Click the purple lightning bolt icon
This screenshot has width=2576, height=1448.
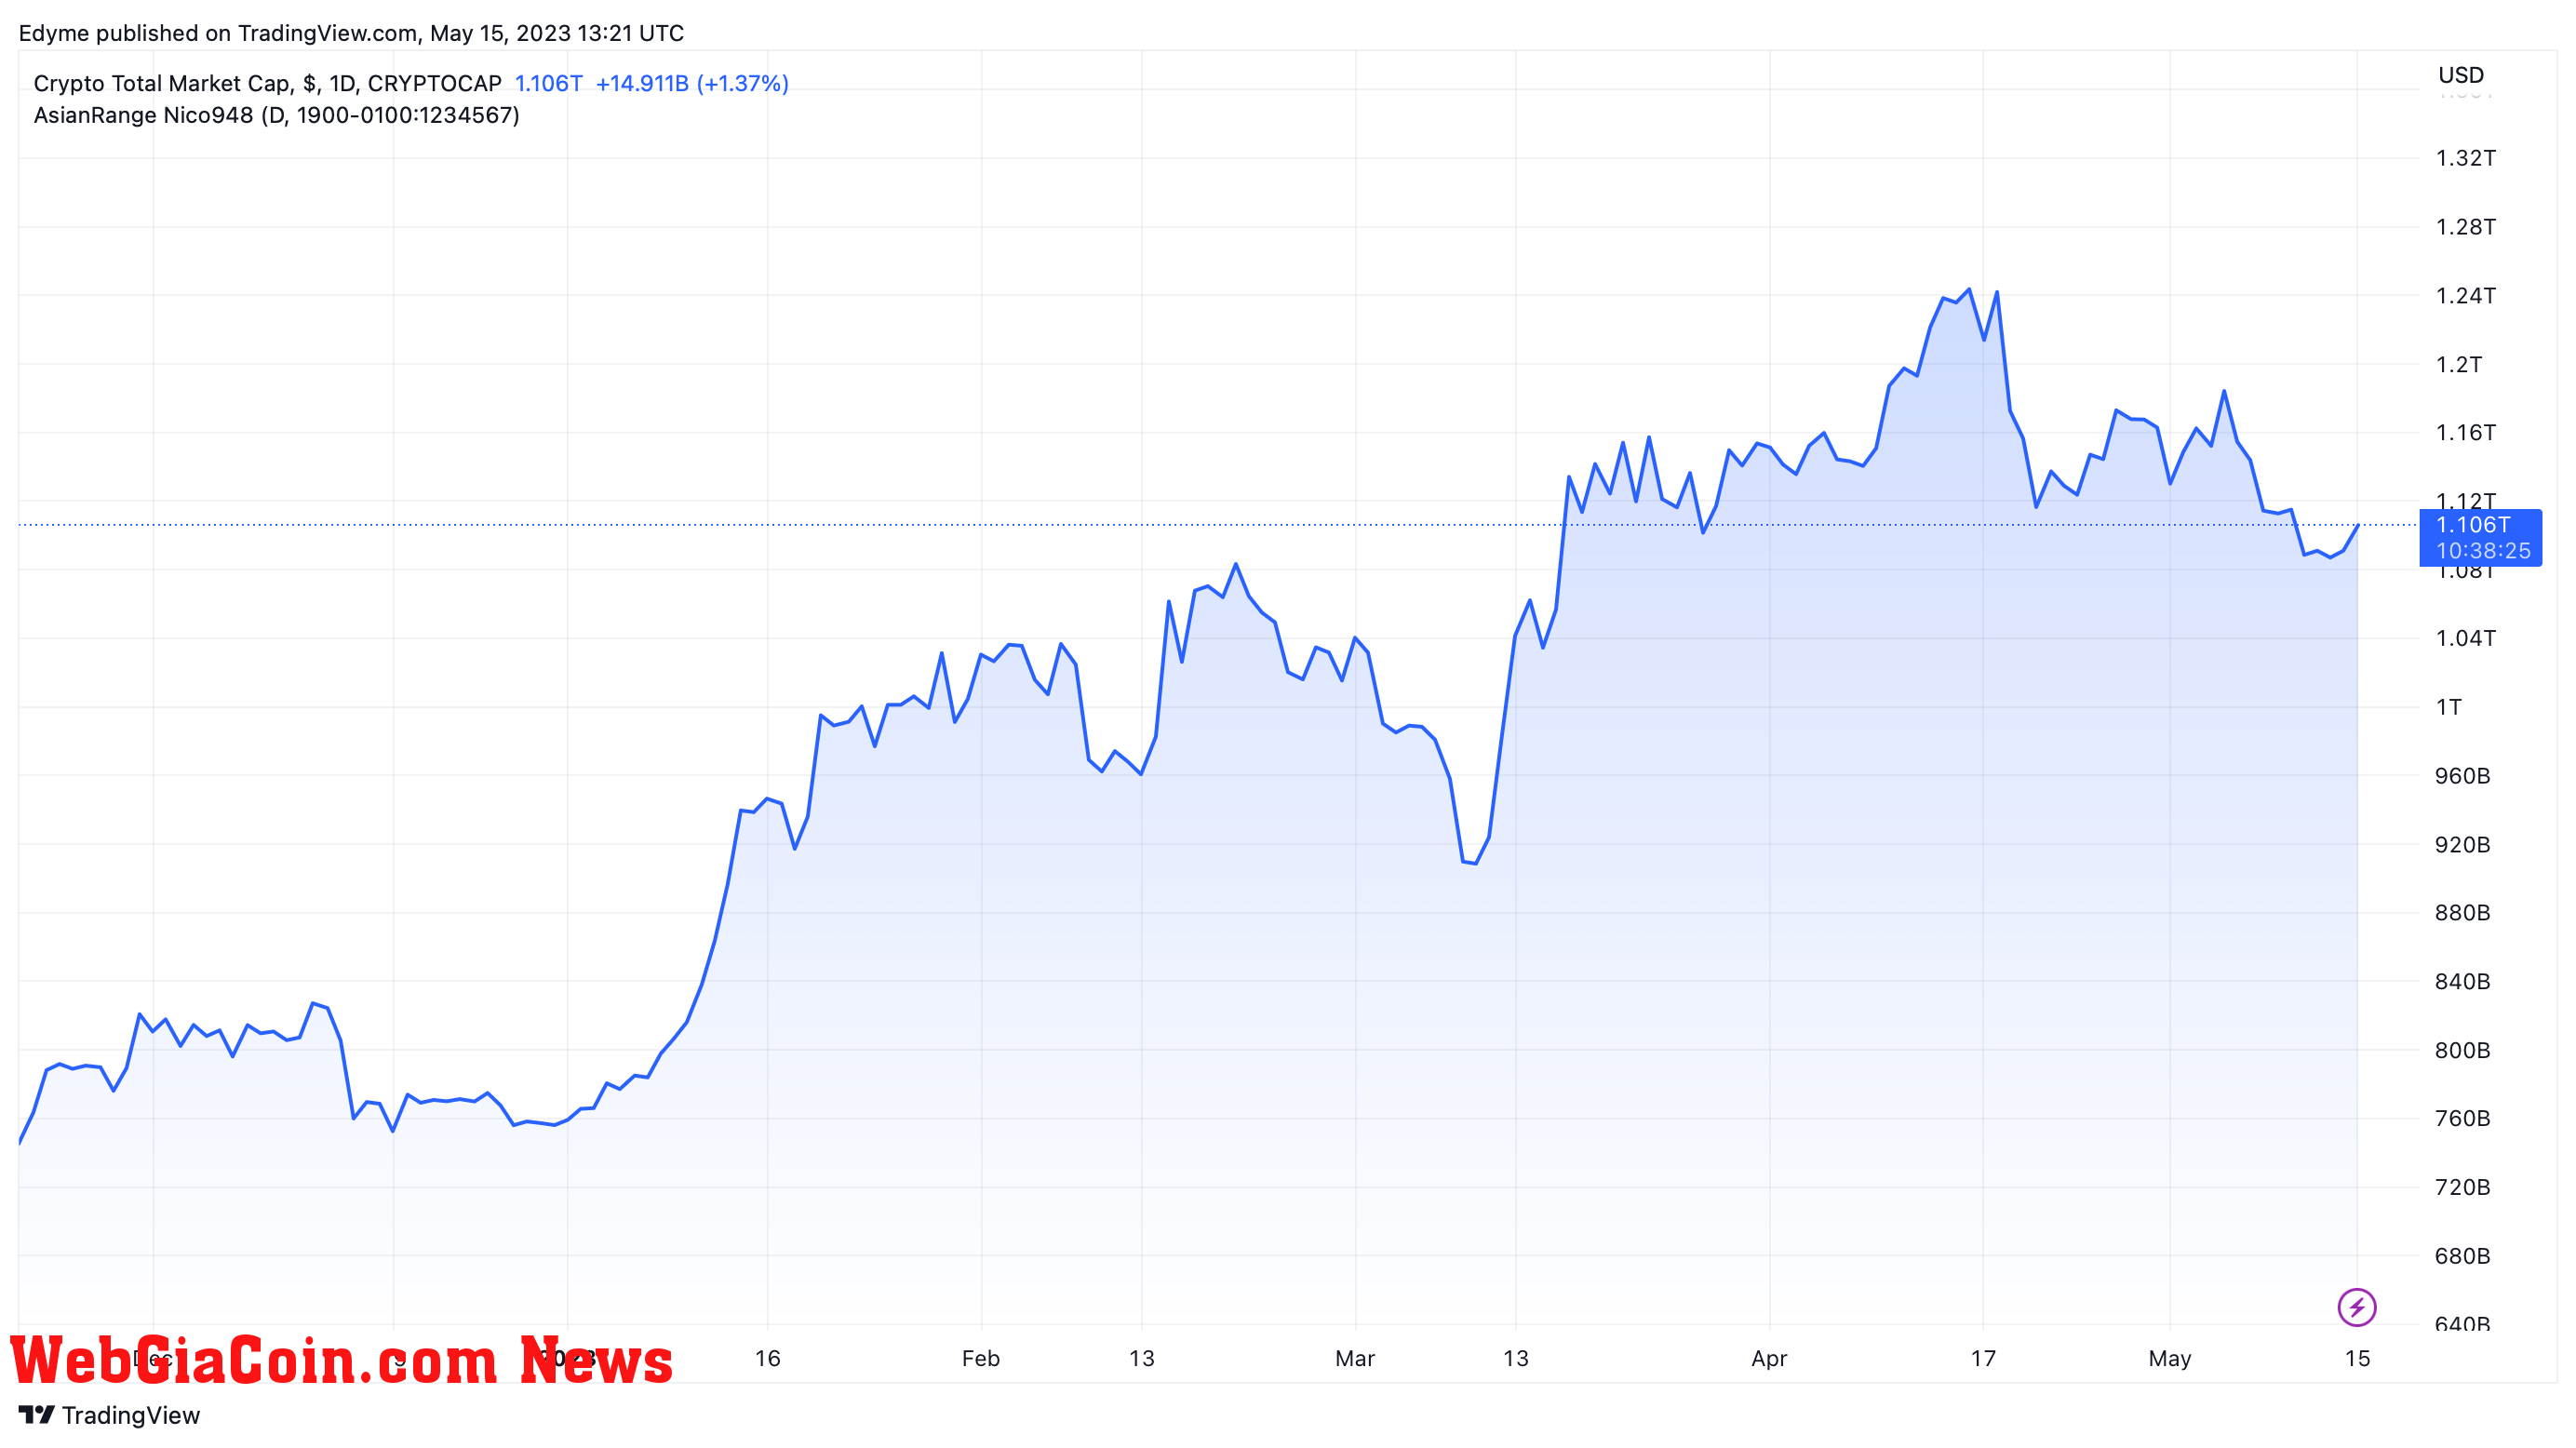click(2356, 1307)
